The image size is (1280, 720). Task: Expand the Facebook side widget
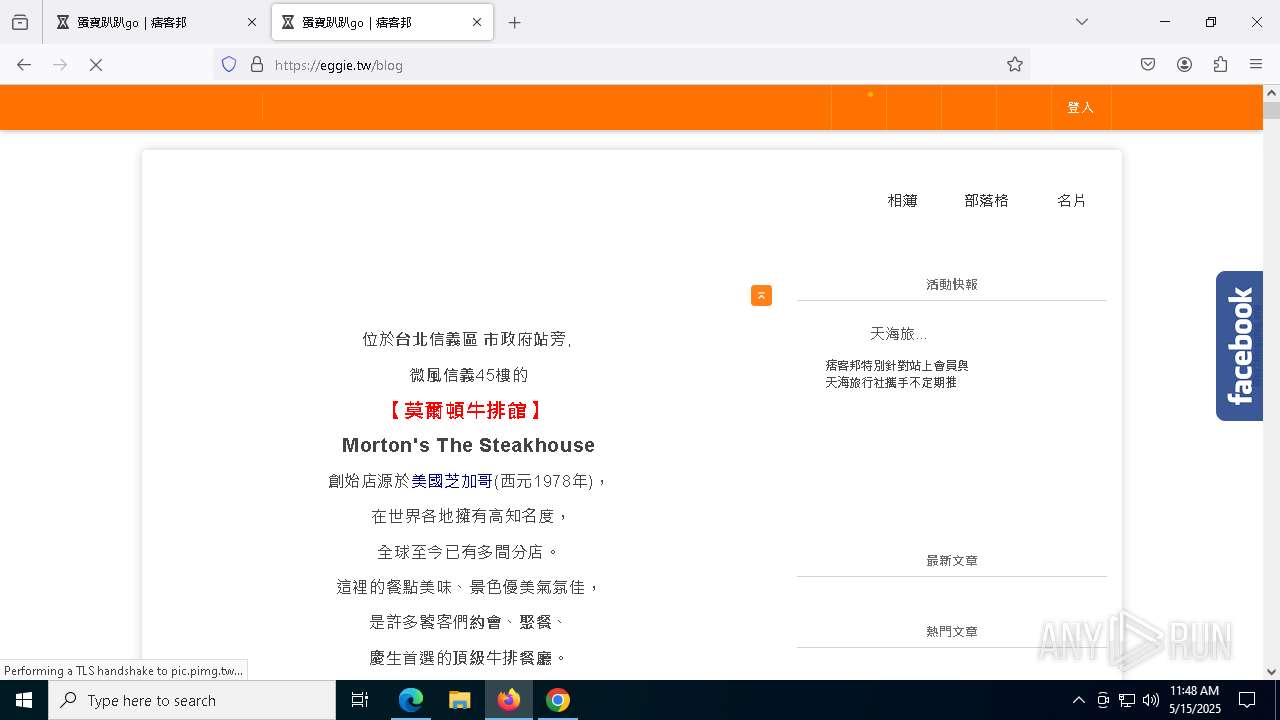tap(1239, 346)
